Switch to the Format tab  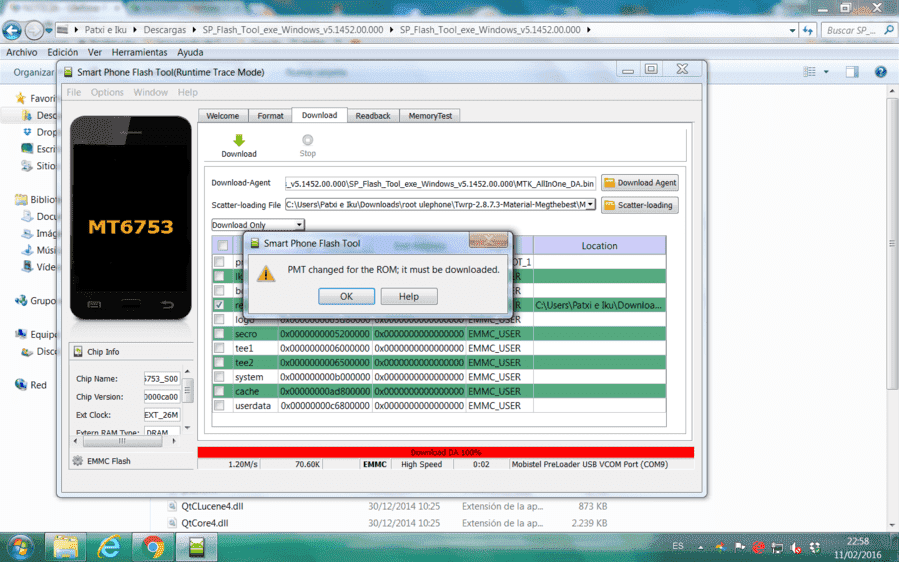270,116
